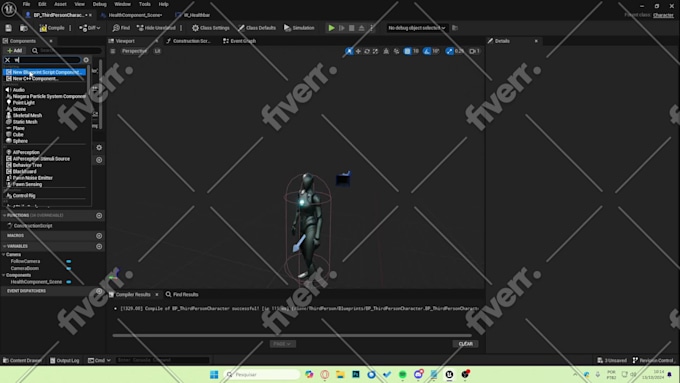Start Play in editor

point(331,28)
